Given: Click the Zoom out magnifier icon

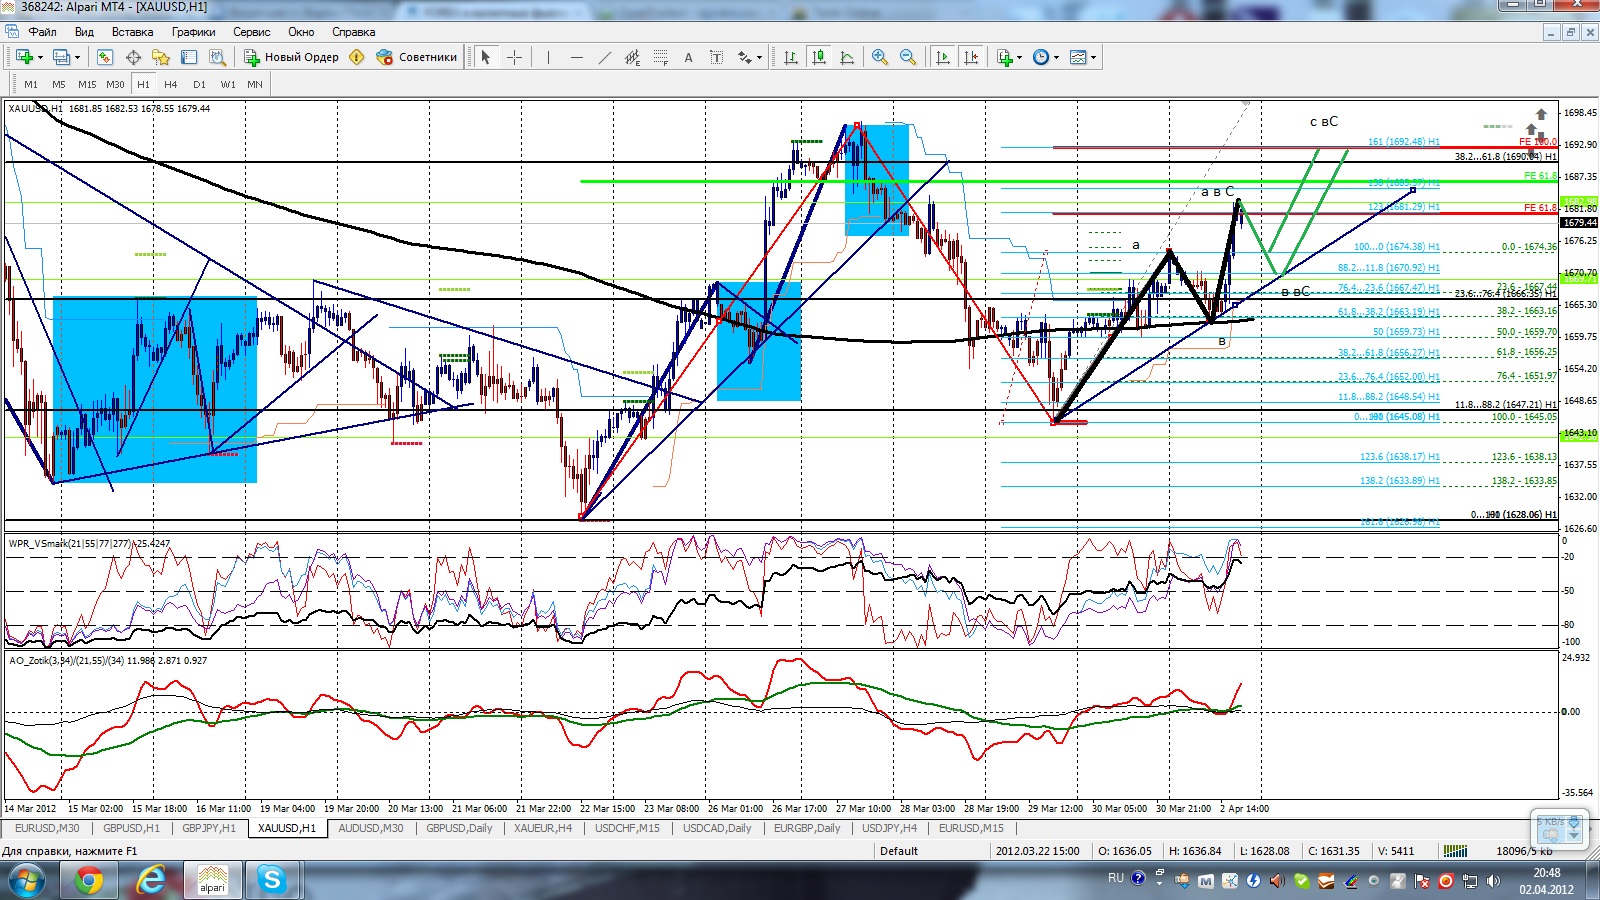Looking at the screenshot, I should tap(907, 57).
